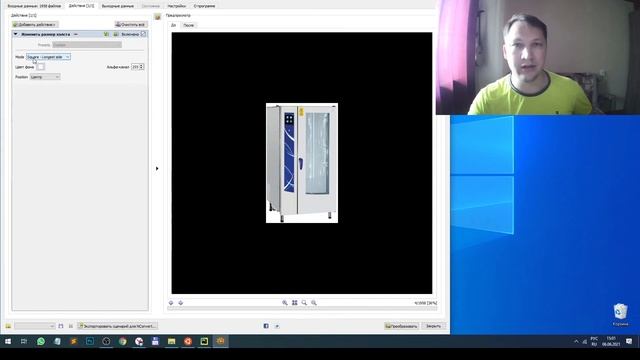Click the Очистить всё button
The image size is (640, 360).
coord(131,24)
